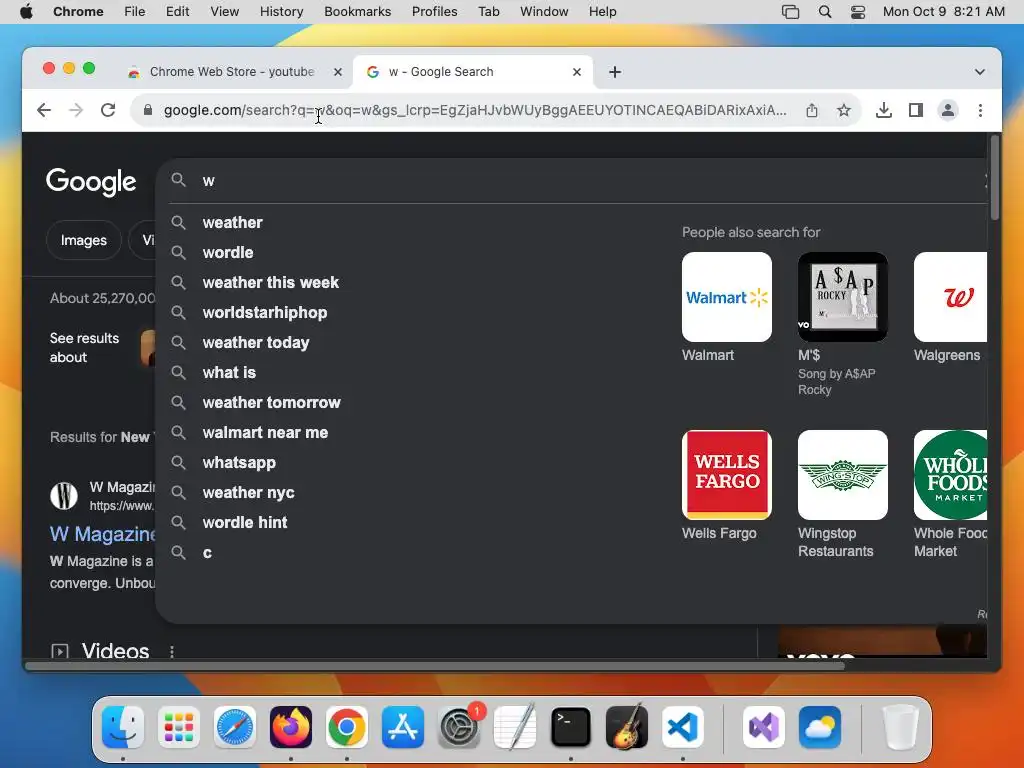Share this page via the share icon
Image resolution: width=1024 pixels, height=768 pixels.
click(x=812, y=110)
